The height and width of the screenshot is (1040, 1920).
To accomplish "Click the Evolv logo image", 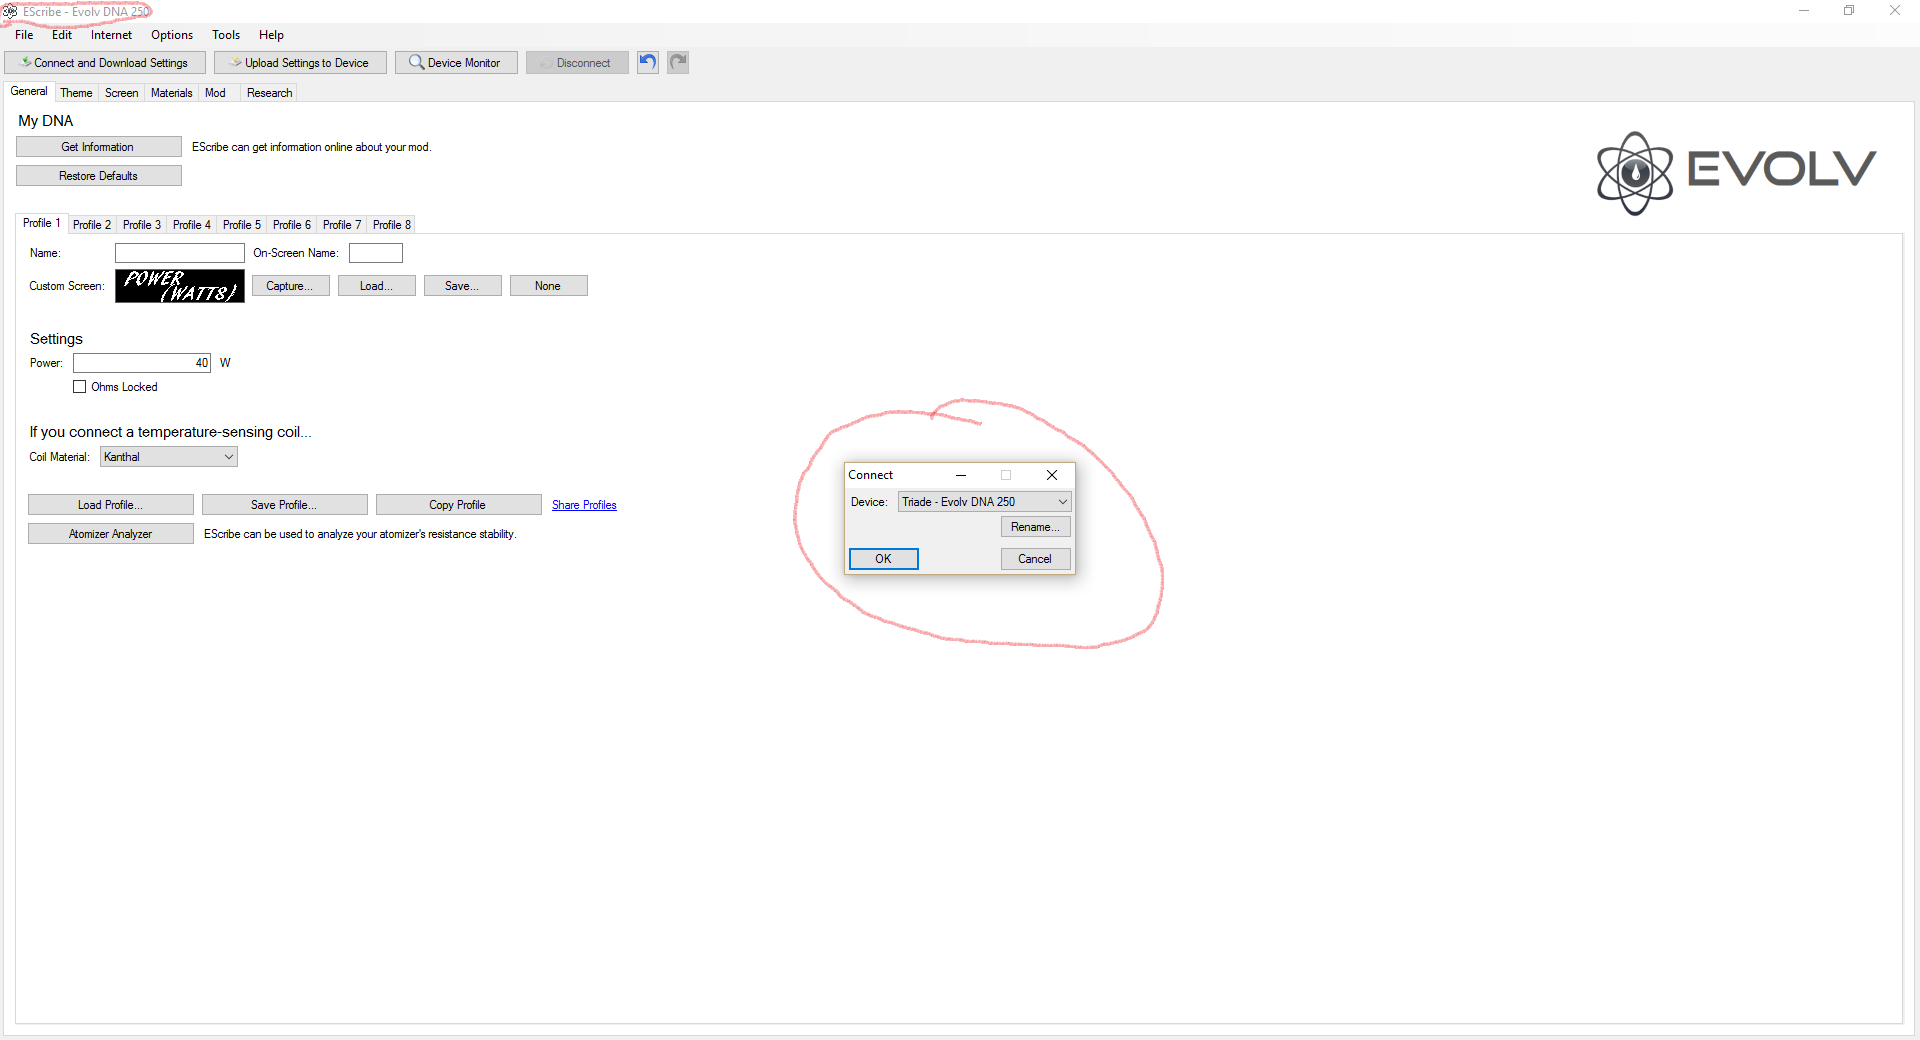I will [1735, 172].
